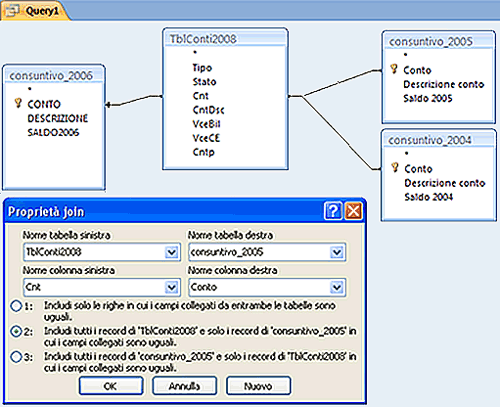This screenshot has height=407, width=500.
Task: Select the CnIp field
Action: (x=204, y=152)
